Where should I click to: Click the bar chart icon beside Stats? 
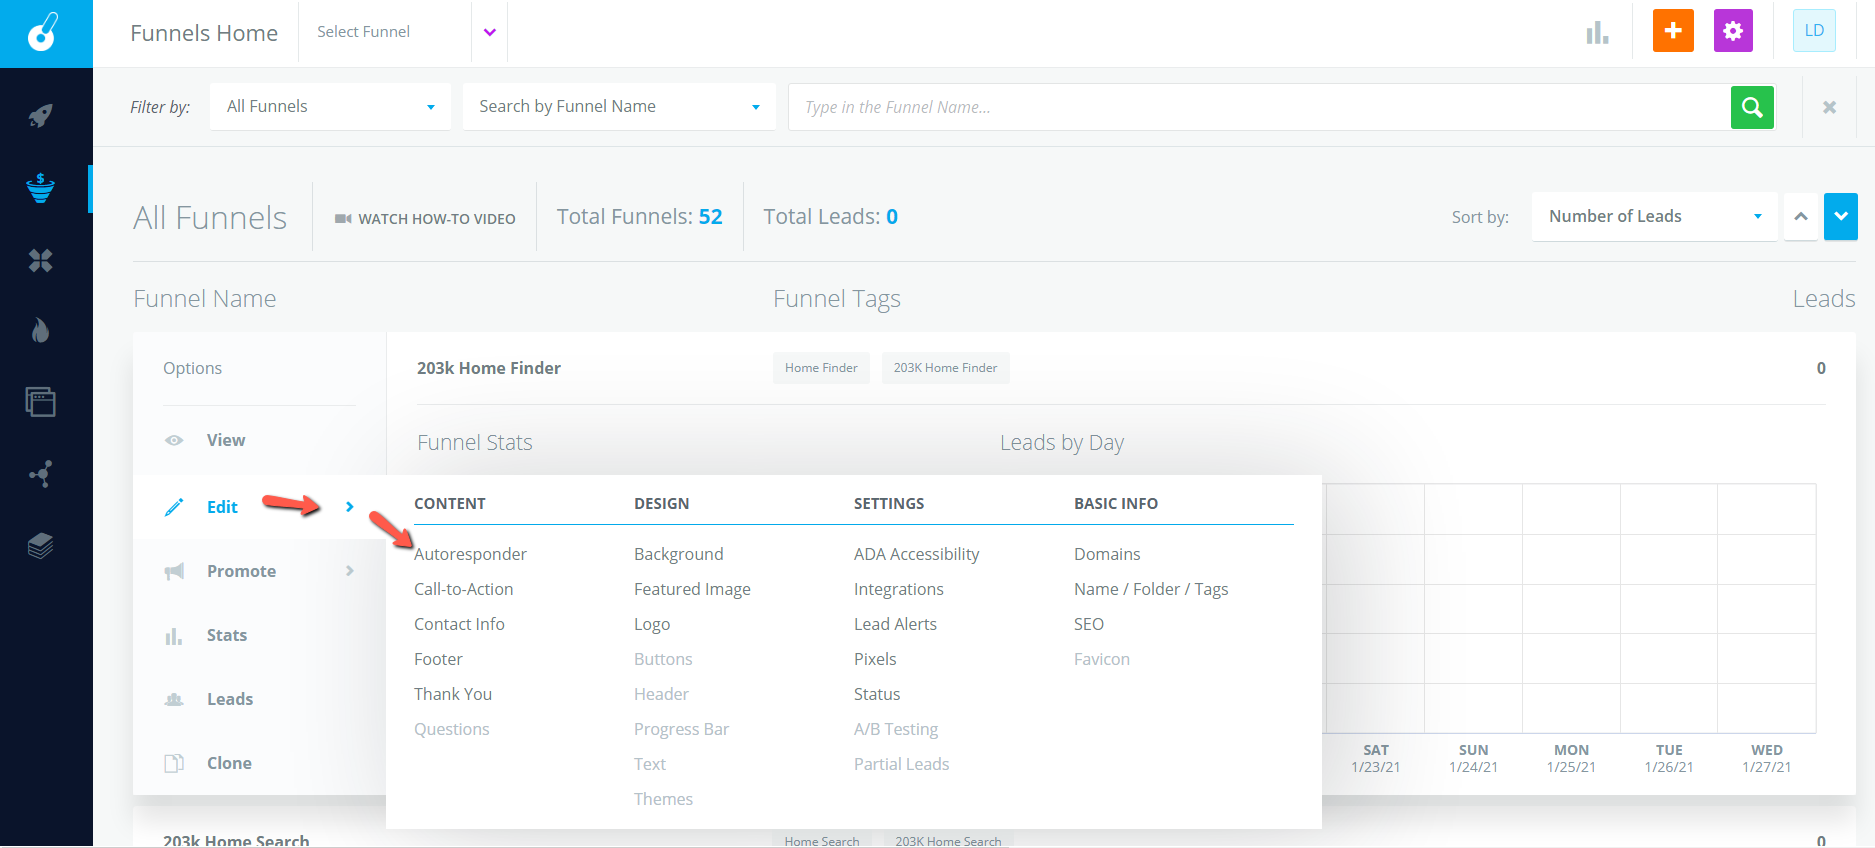pyautogui.click(x=174, y=636)
